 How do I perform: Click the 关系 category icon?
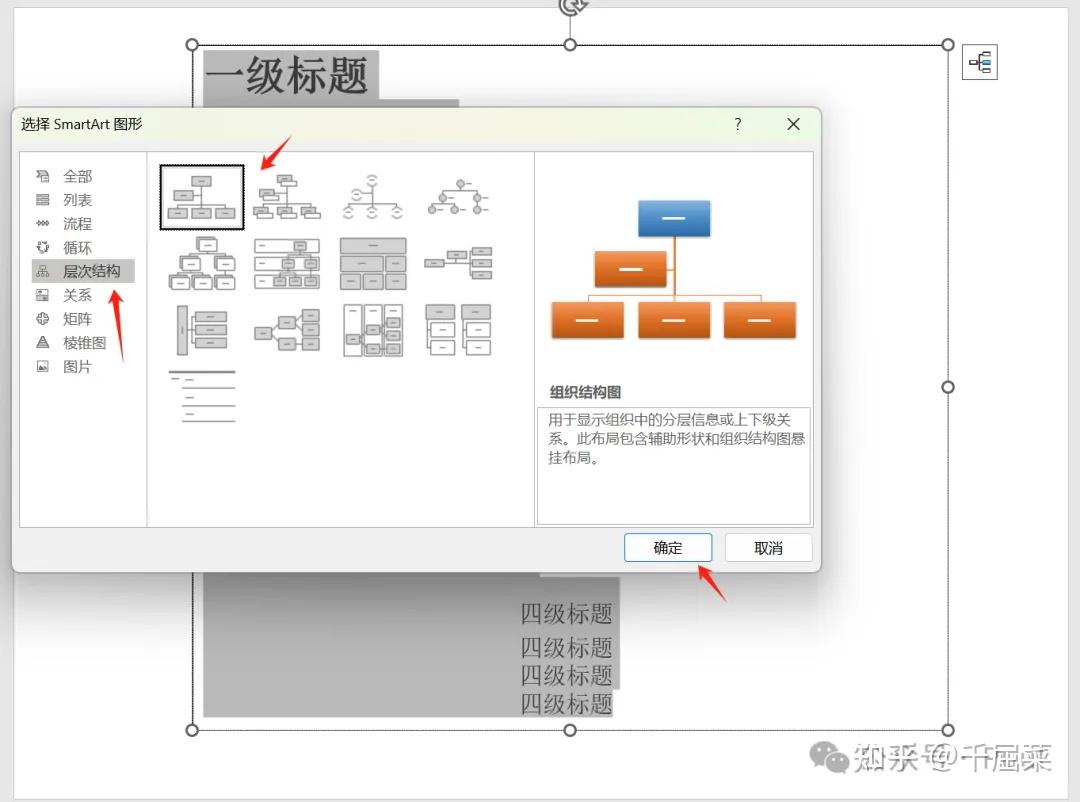click(44, 295)
